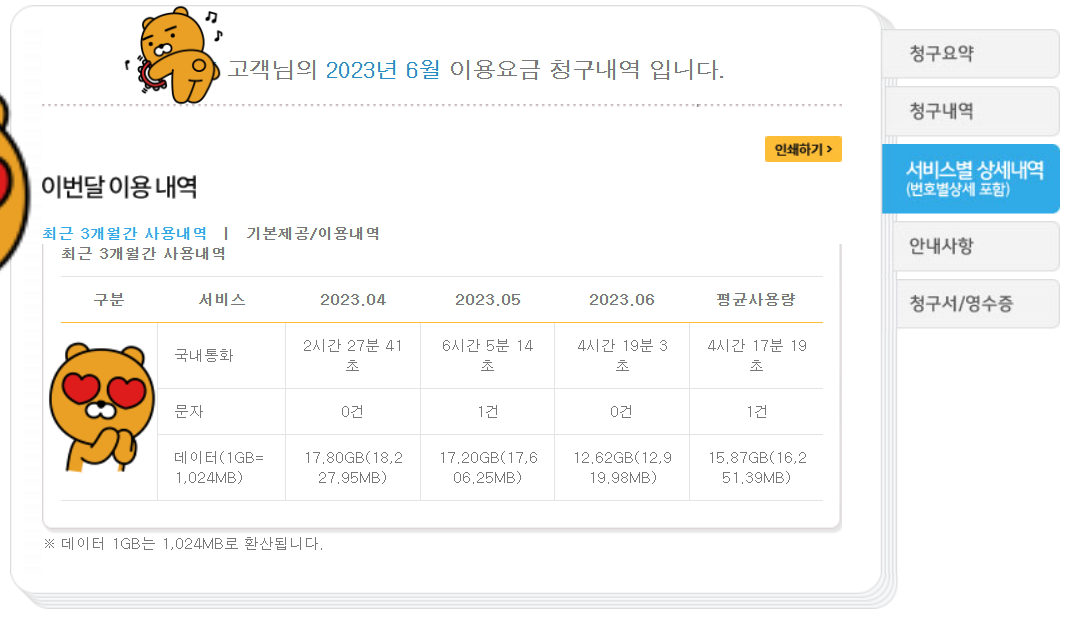Click the 12.62GB data usage cell
Screen dimensions: 1076x632
622,467
